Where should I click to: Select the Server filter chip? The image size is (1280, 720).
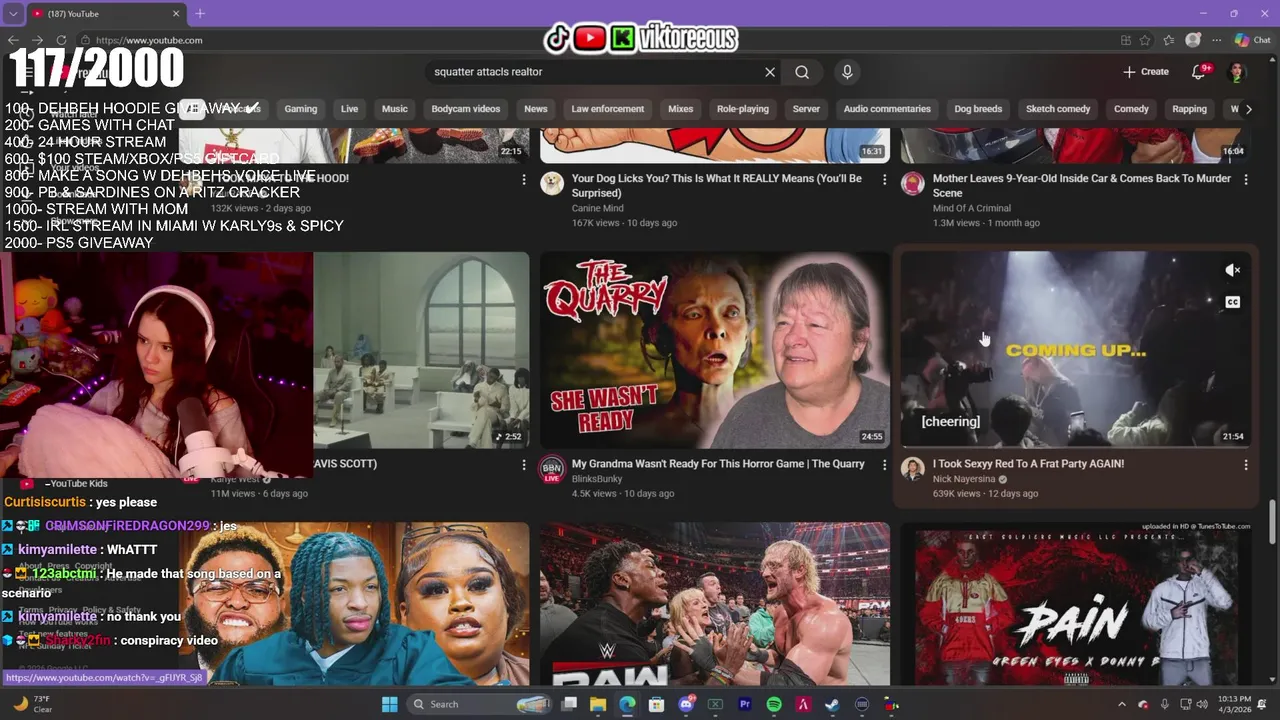[806, 109]
